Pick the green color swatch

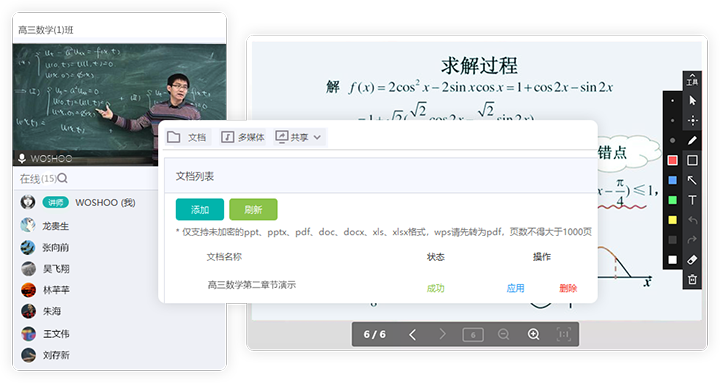pos(672,200)
